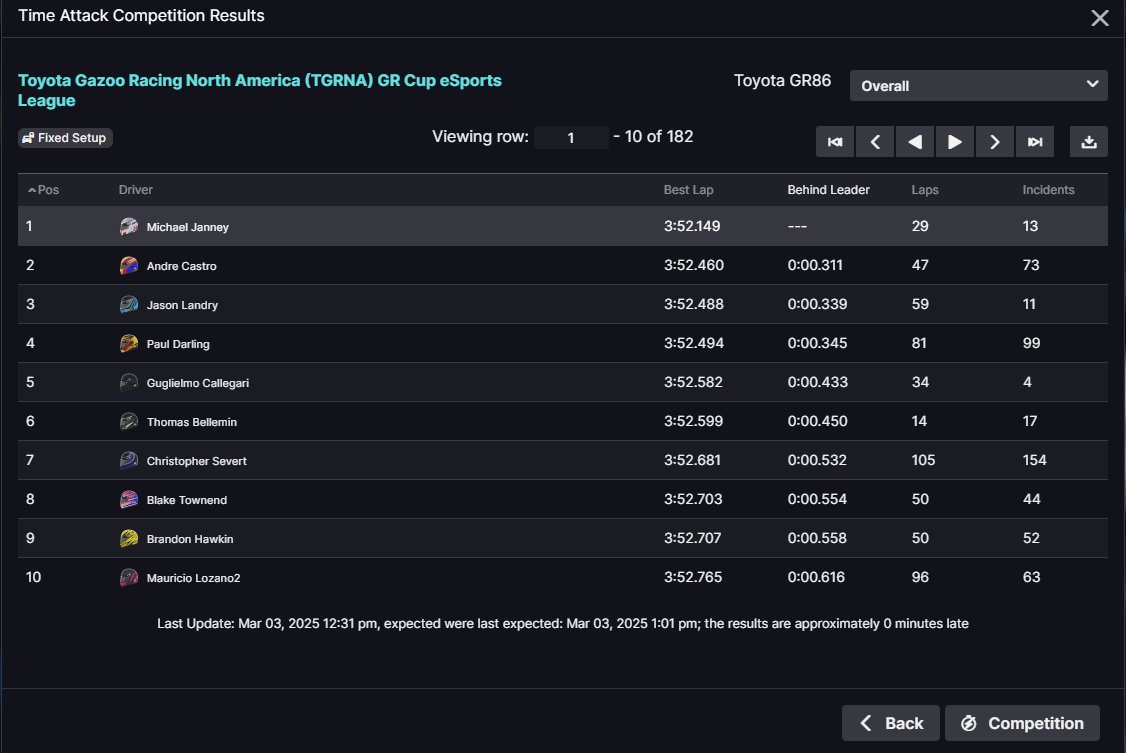
Task: Click gap value 0:00.532
Action: coord(817,460)
